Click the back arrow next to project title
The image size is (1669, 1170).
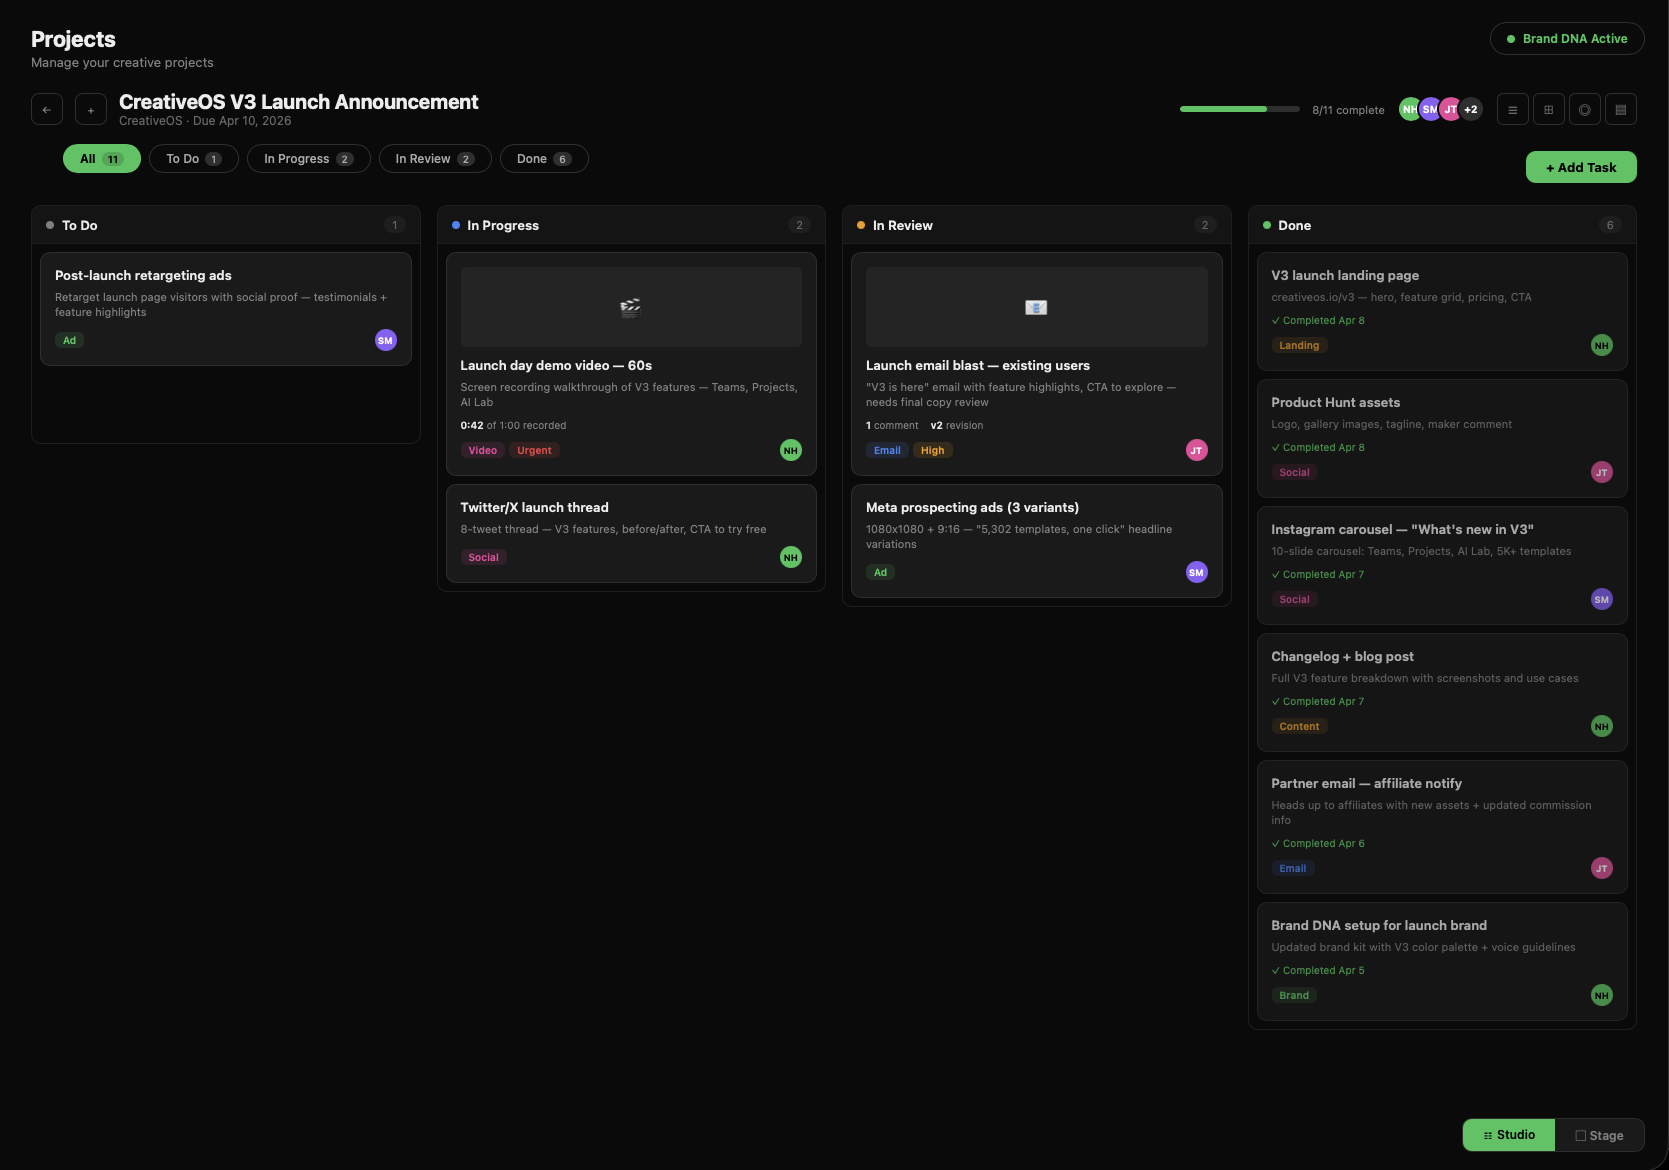pyautogui.click(x=46, y=109)
